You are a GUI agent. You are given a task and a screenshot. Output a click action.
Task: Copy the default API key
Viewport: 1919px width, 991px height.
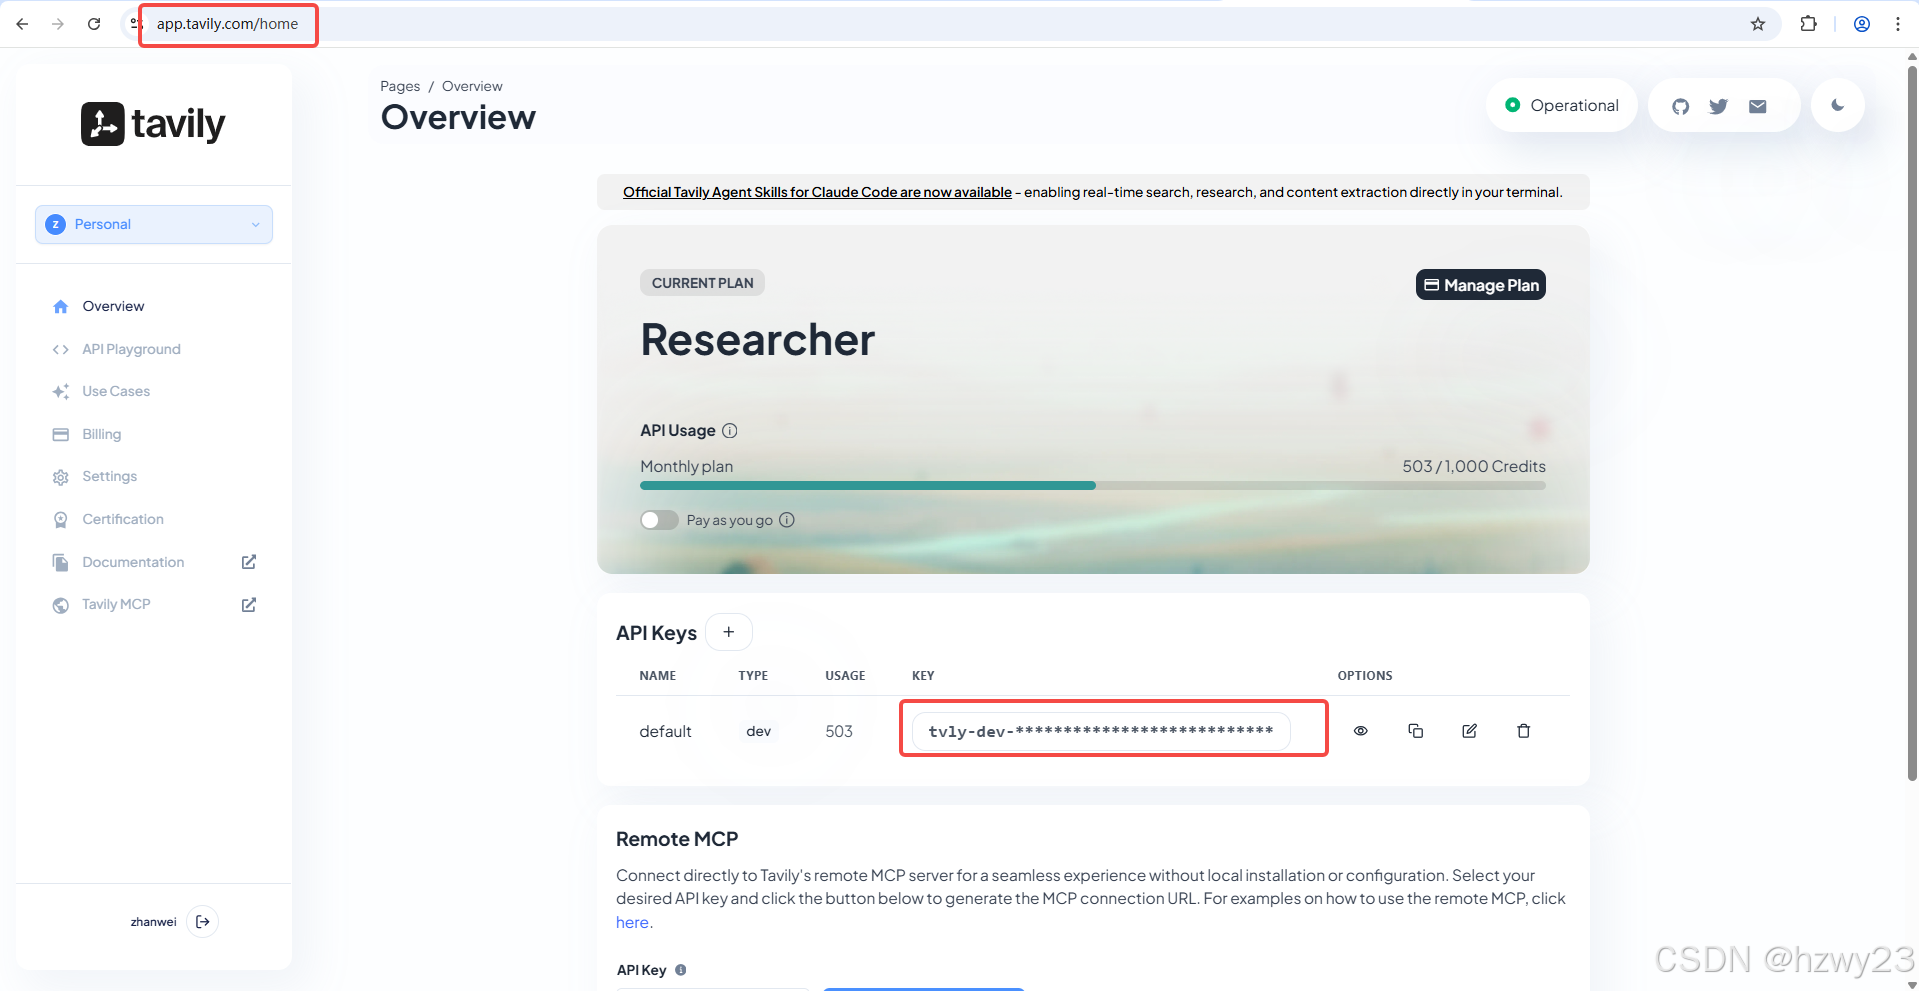pos(1416,731)
